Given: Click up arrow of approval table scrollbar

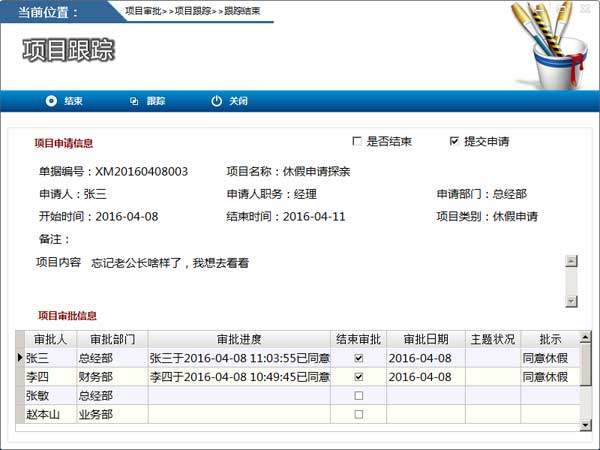Looking at the screenshot, I should click(x=585, y=337).
